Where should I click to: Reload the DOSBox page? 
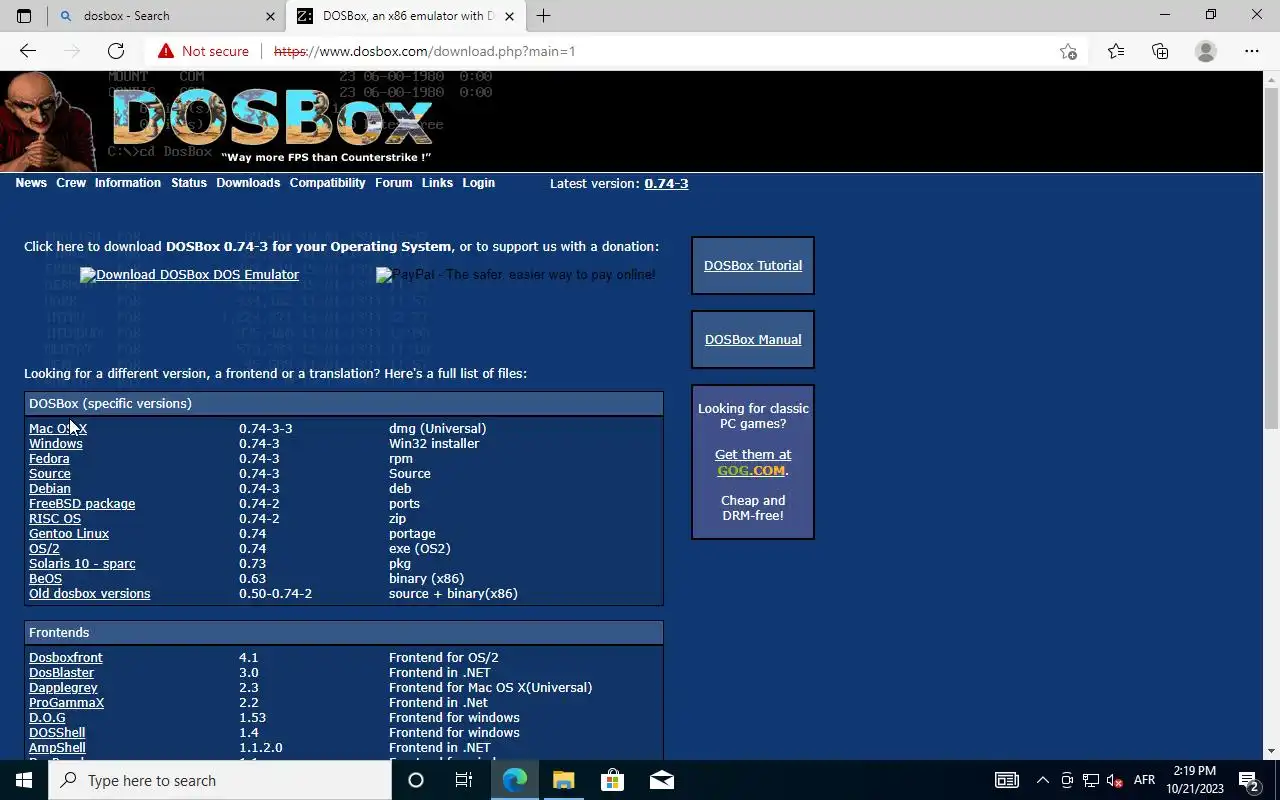pyautogui.click(x=116, y=51)
